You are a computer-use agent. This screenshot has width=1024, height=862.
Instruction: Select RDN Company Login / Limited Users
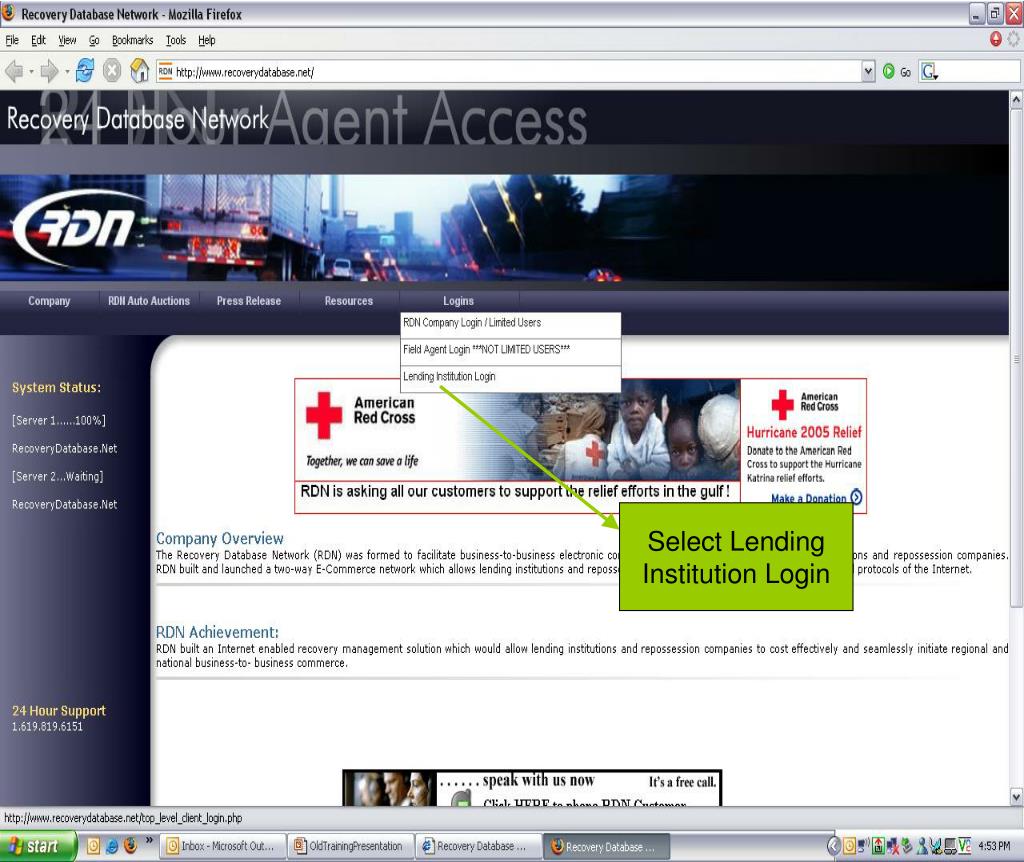pos(510,323)
